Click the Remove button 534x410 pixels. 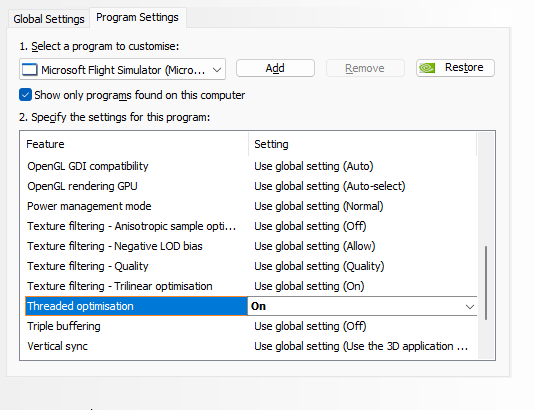(x=365, y=68)
